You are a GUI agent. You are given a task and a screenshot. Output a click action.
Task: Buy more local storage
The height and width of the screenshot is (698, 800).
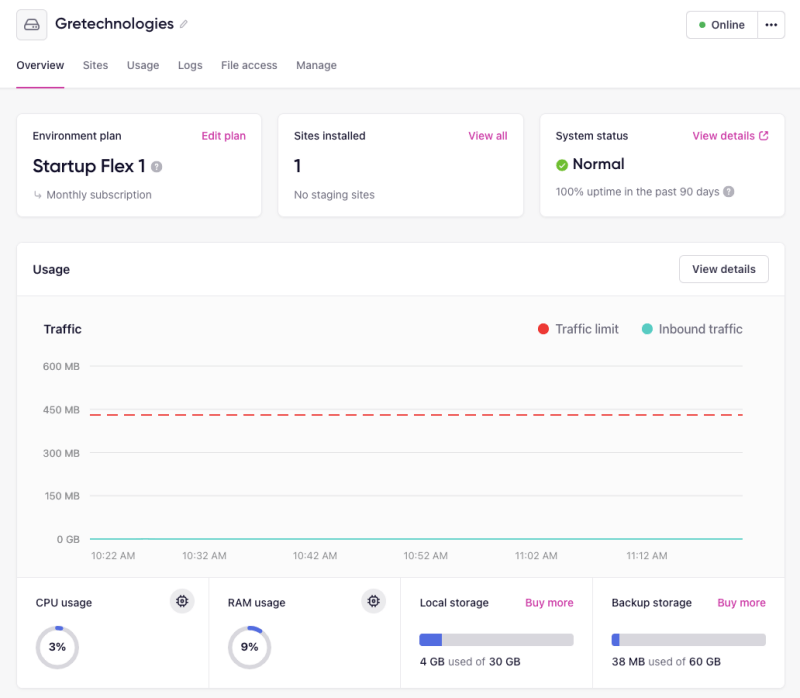[x=549, y=602]
